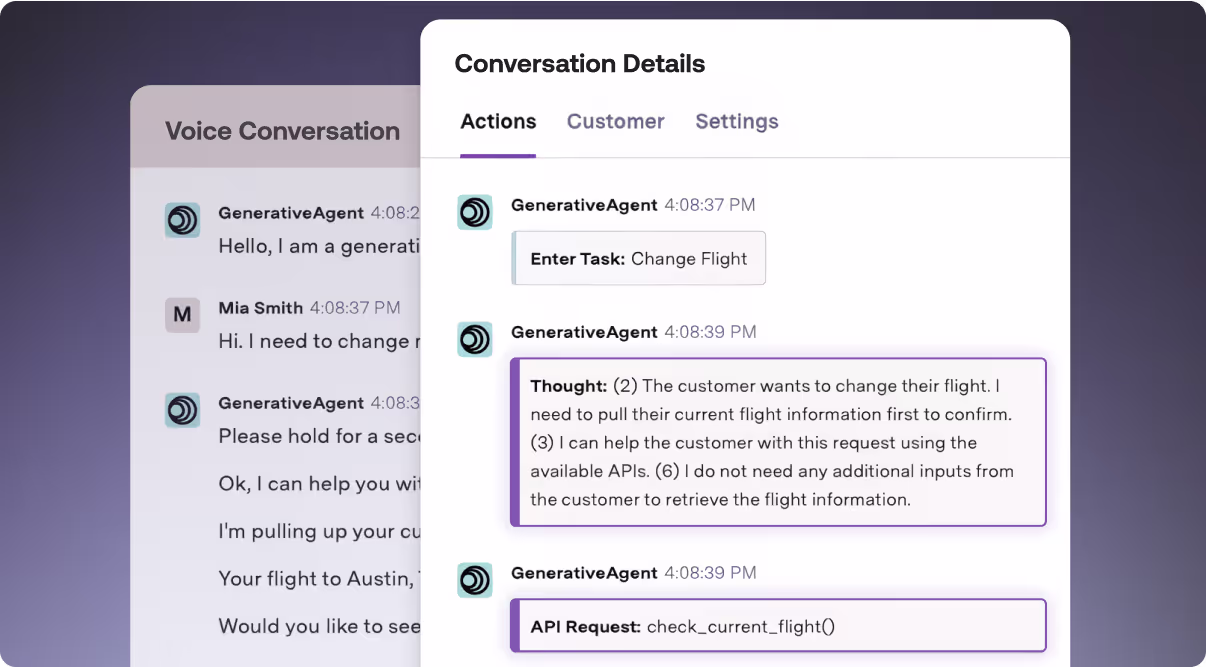Click the GenerativeAgent avatar beside the API Request entry

475,580
